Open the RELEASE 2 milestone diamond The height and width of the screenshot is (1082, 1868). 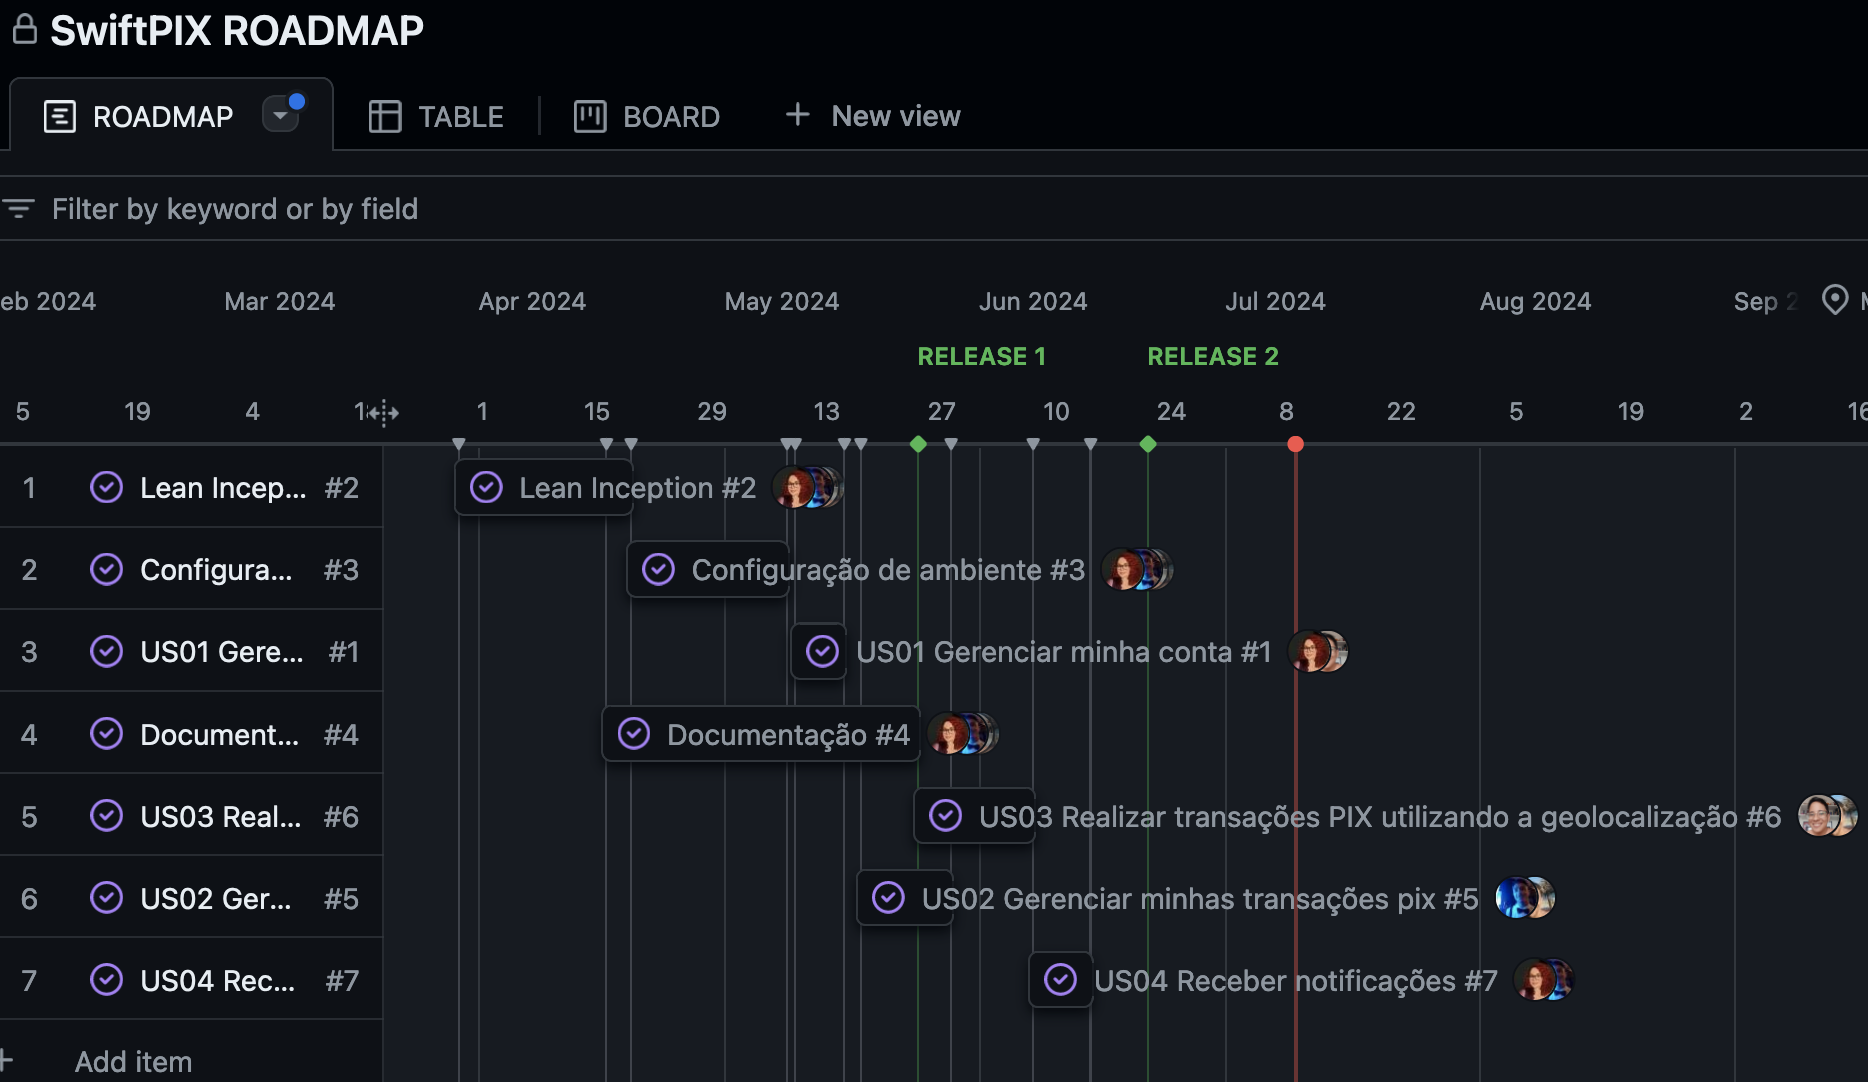(1147, 445)
